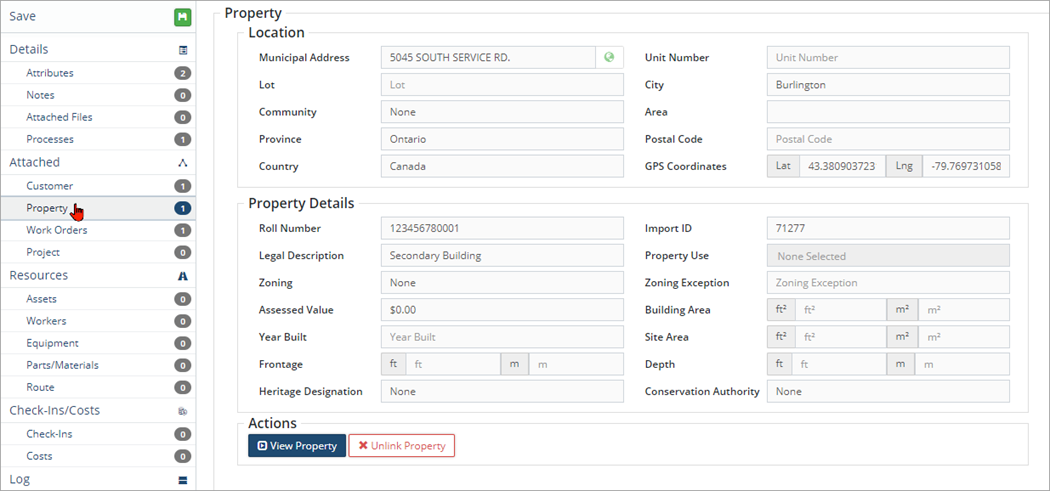
Task: Click the Details section icon
Action: point(183,50)
